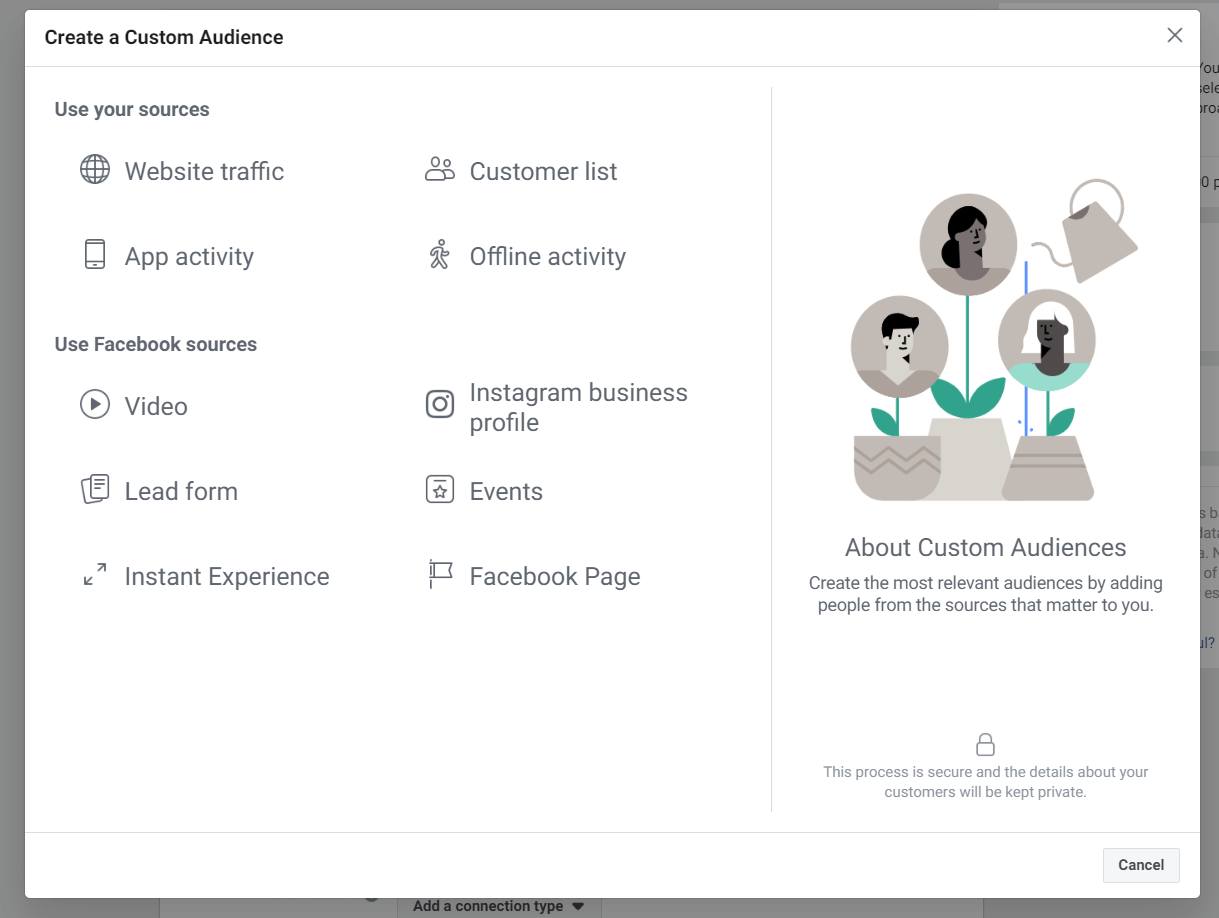Screen dimensions: 1219x918
Task: Click the Lead form document icon
Action: [95, 489]
